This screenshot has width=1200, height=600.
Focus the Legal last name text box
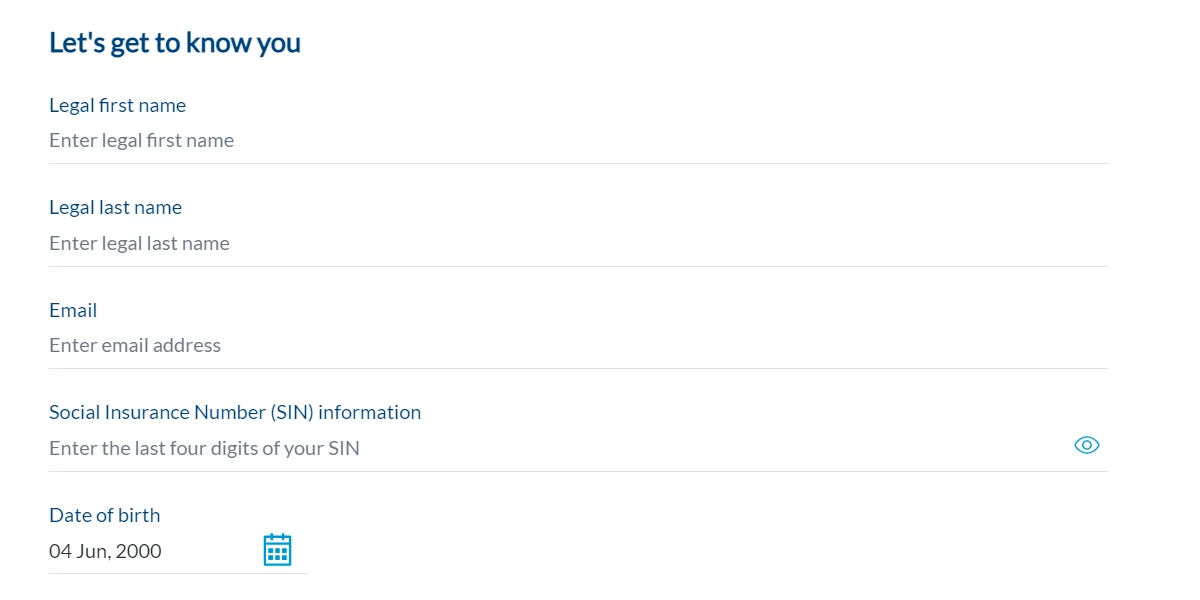click(578, 244)
